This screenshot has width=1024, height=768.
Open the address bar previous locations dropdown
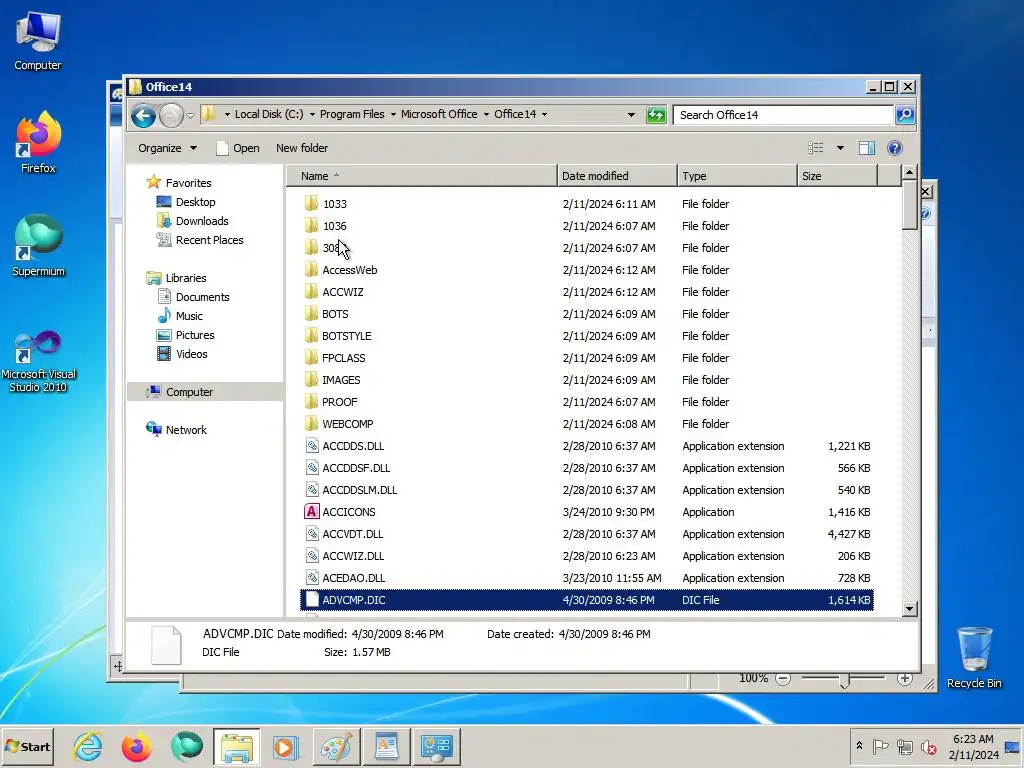click(631, 115)
